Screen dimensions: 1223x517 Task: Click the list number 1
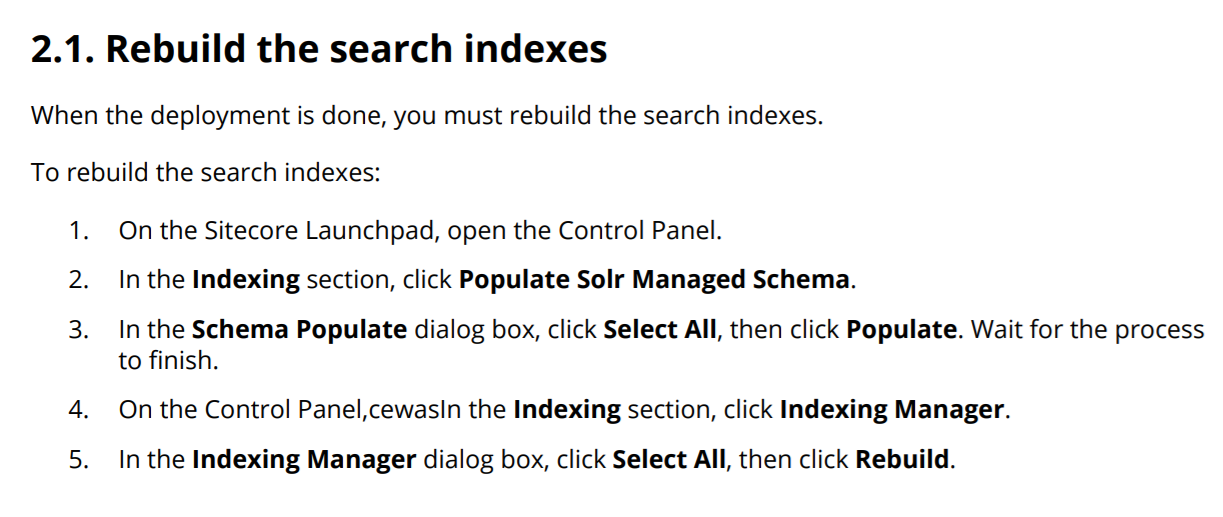[x=78, y=231]
